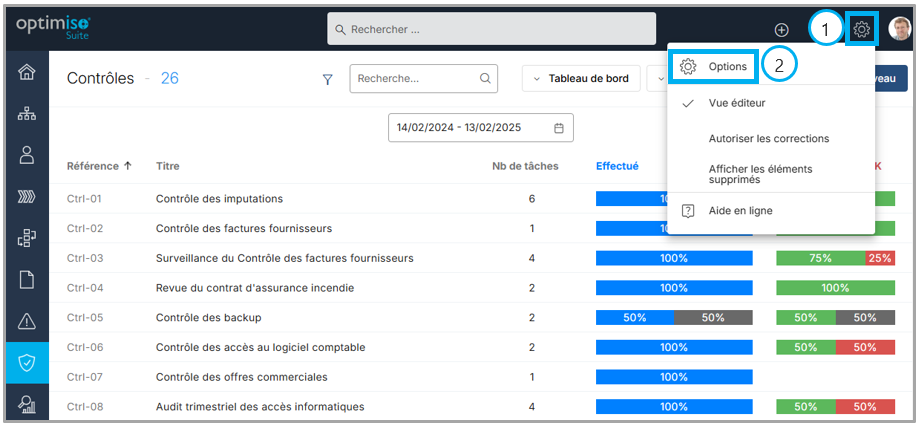This screenshot has height=424, width=919.
Task: Open the organization chart sidebar icon
Action: [x=27, y=114]
